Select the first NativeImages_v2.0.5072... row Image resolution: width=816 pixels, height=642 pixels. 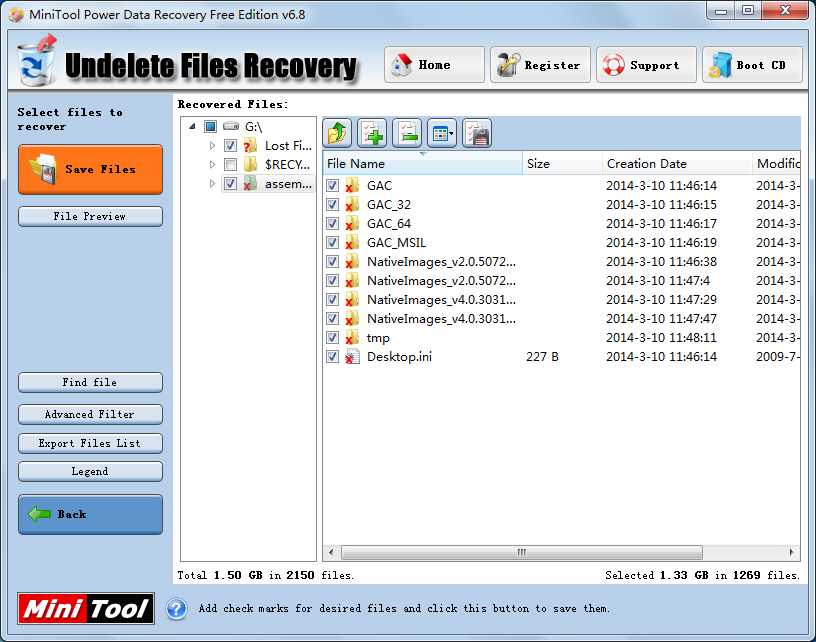coord(562,262)
